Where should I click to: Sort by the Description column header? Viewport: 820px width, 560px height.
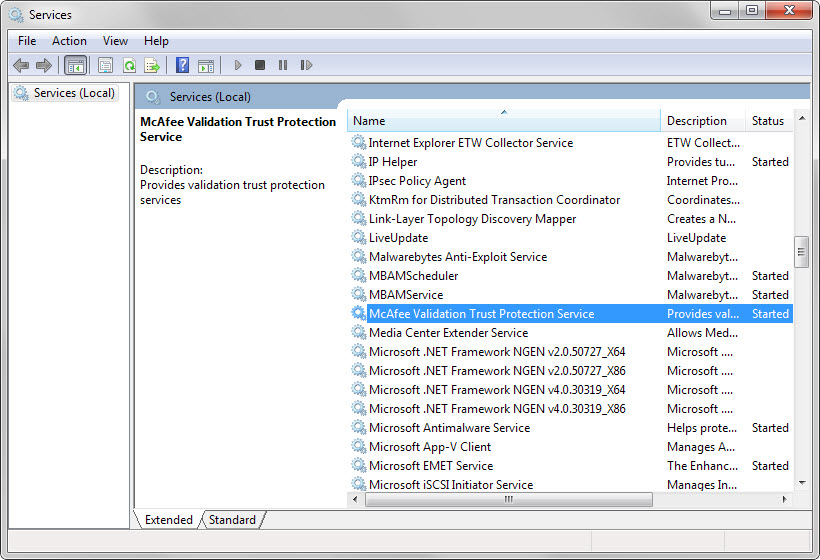(x=703, y=121)
